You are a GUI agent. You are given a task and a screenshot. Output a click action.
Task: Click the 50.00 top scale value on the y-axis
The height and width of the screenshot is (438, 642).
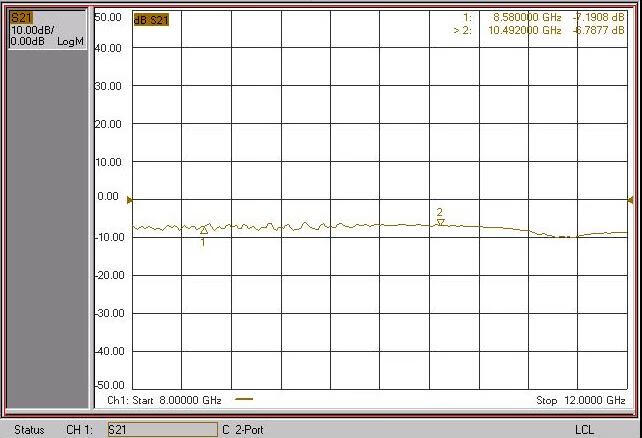click(107, 18)
